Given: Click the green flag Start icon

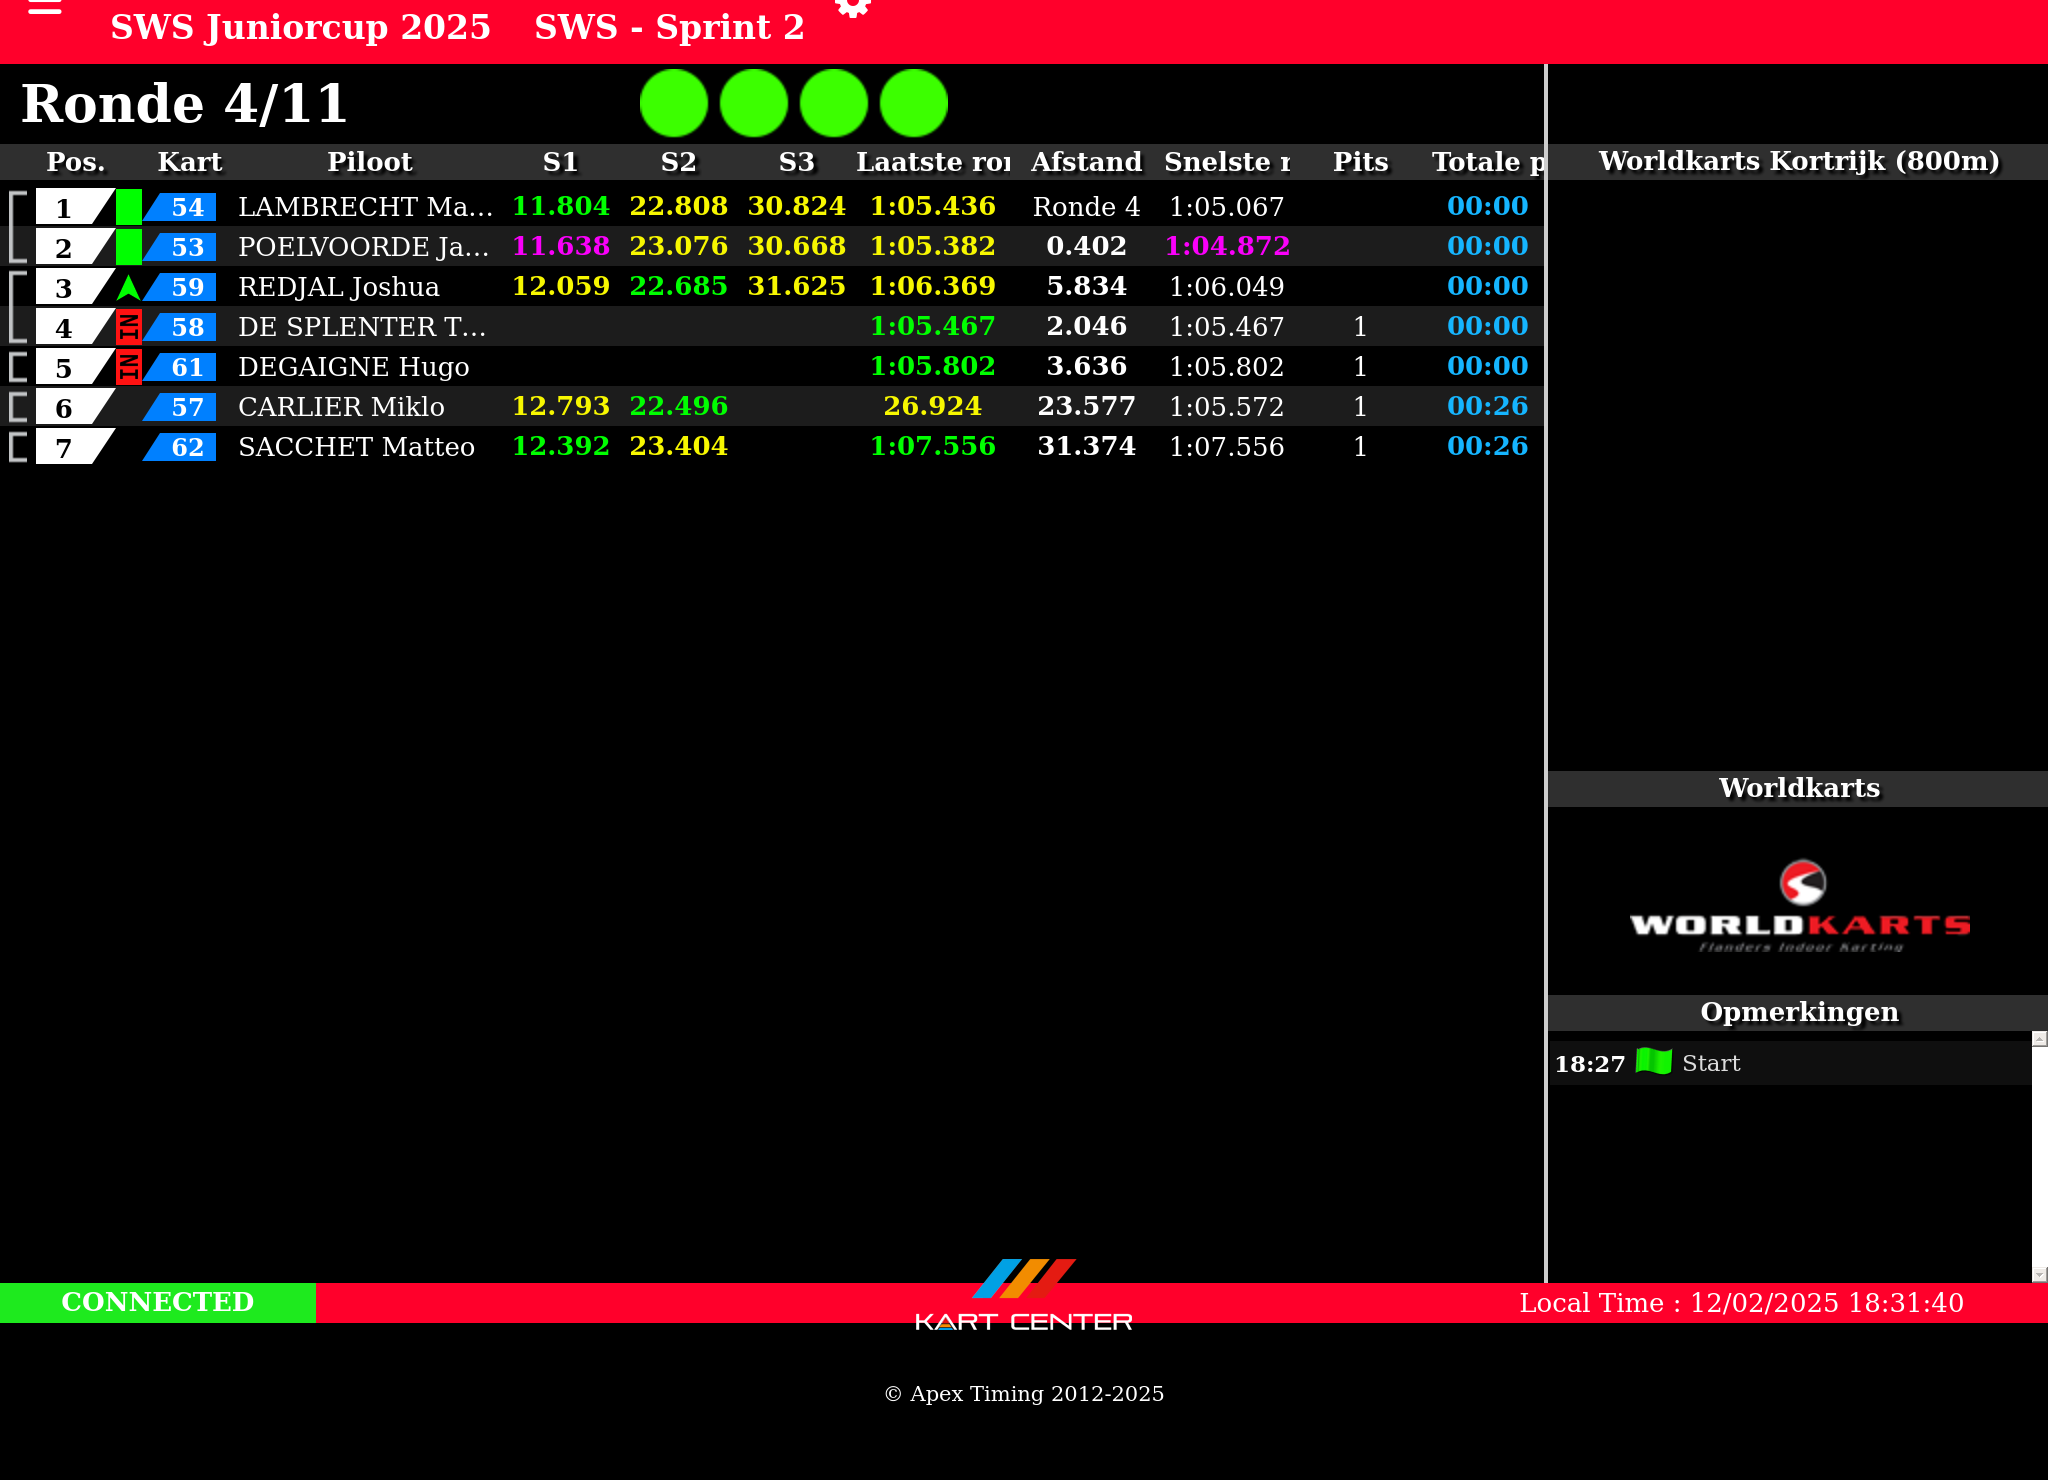Looking at the screenshot, I should [1653, 1062].
